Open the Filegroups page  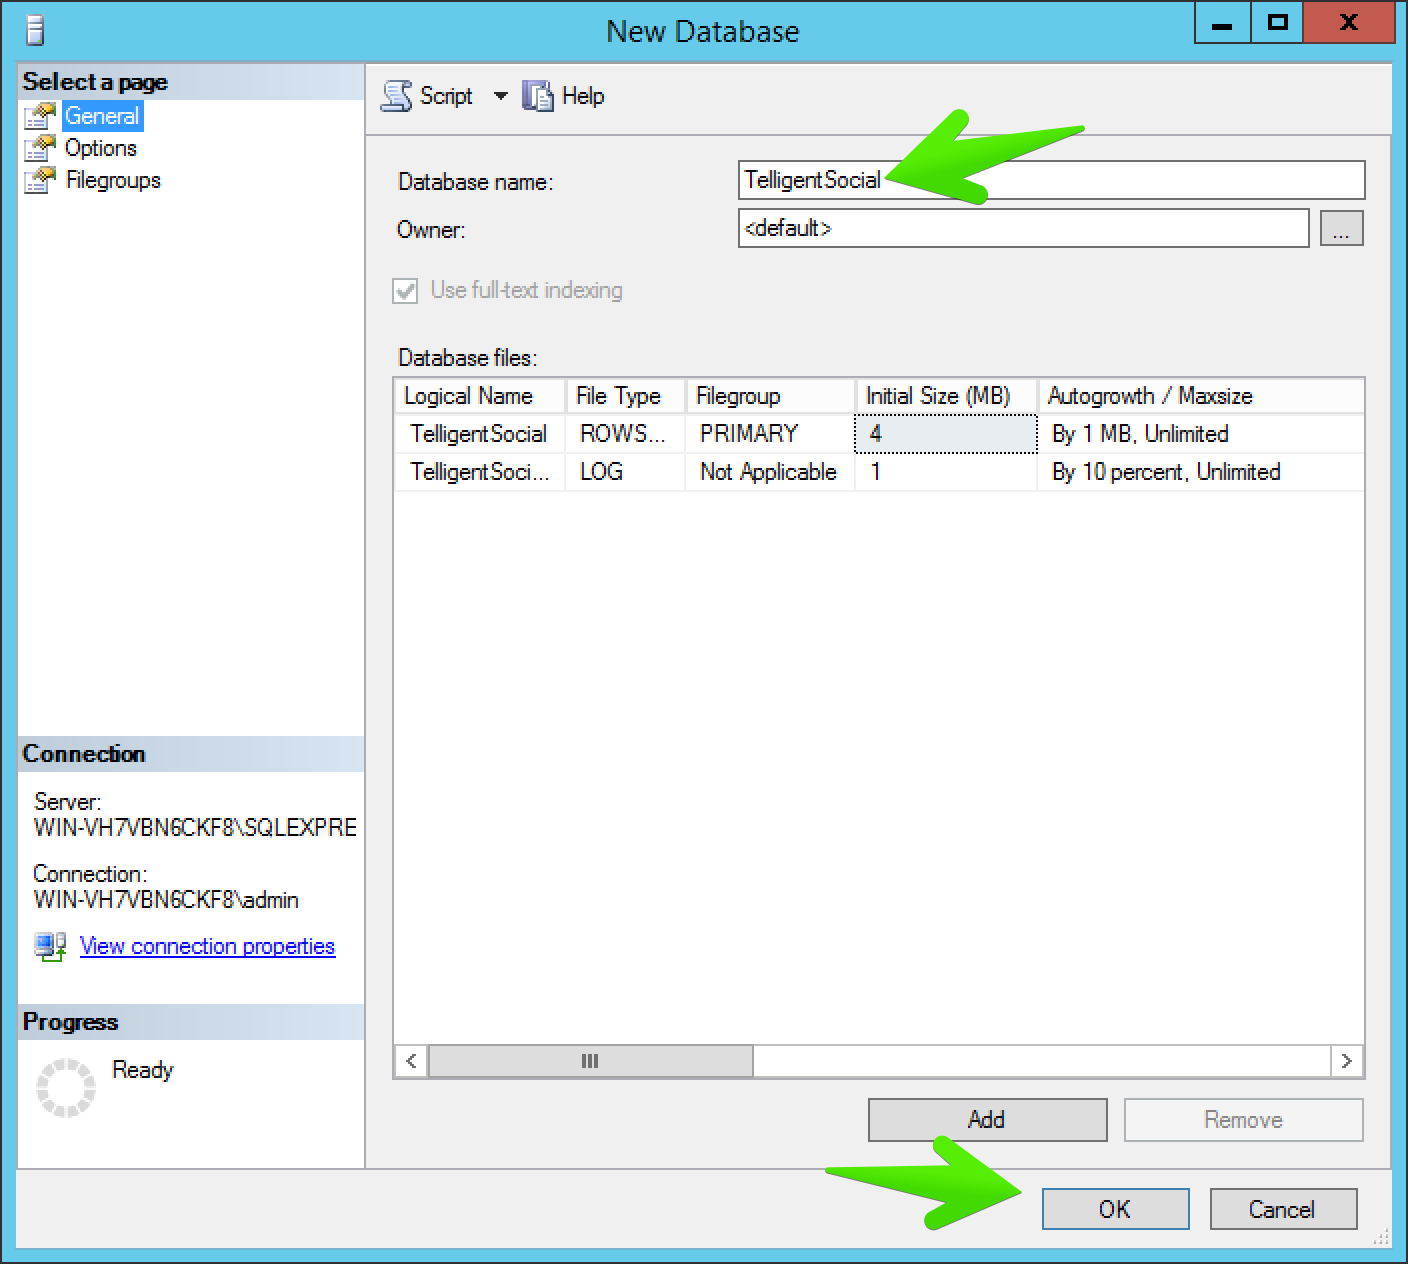(x=113, y=180)
